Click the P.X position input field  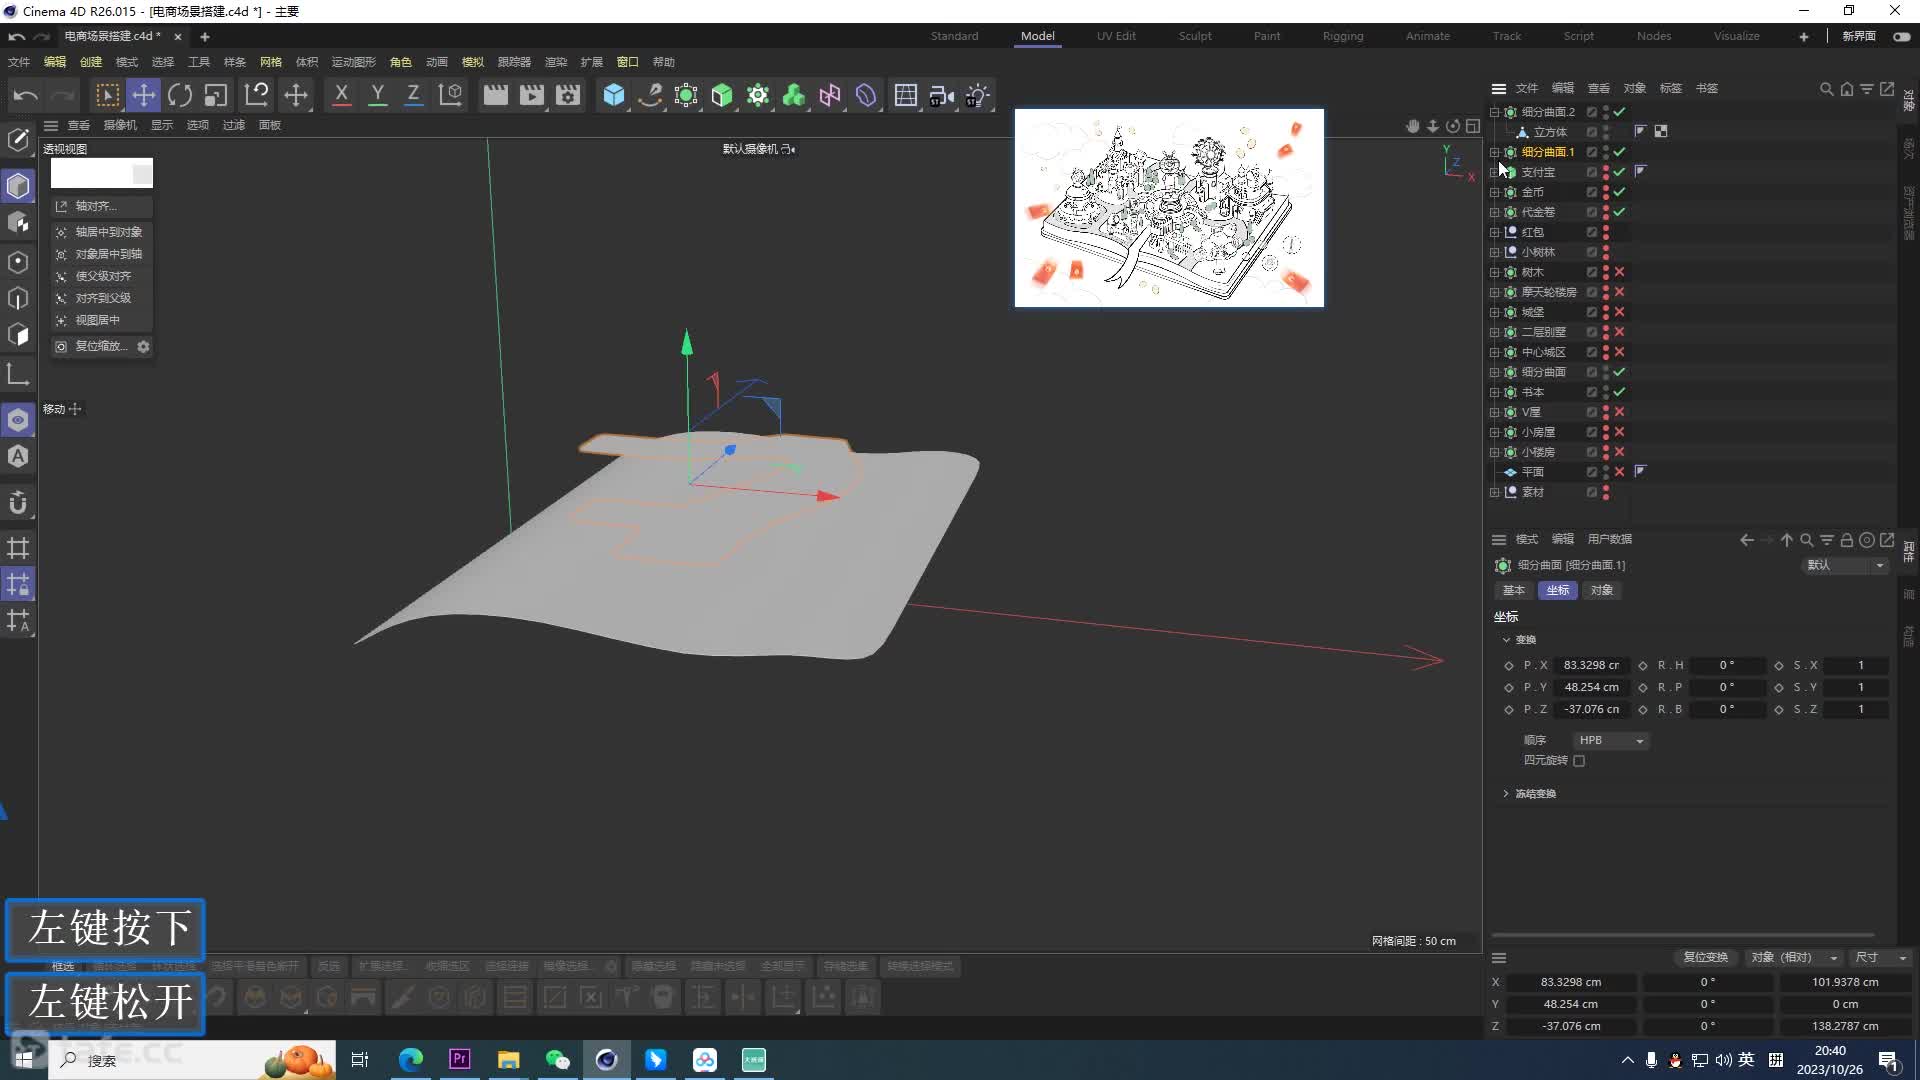[1591, 666]
